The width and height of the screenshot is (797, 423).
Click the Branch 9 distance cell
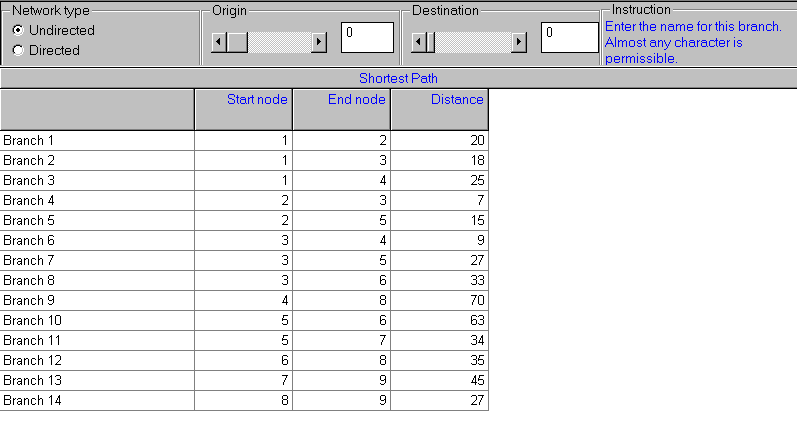(439, 301)
